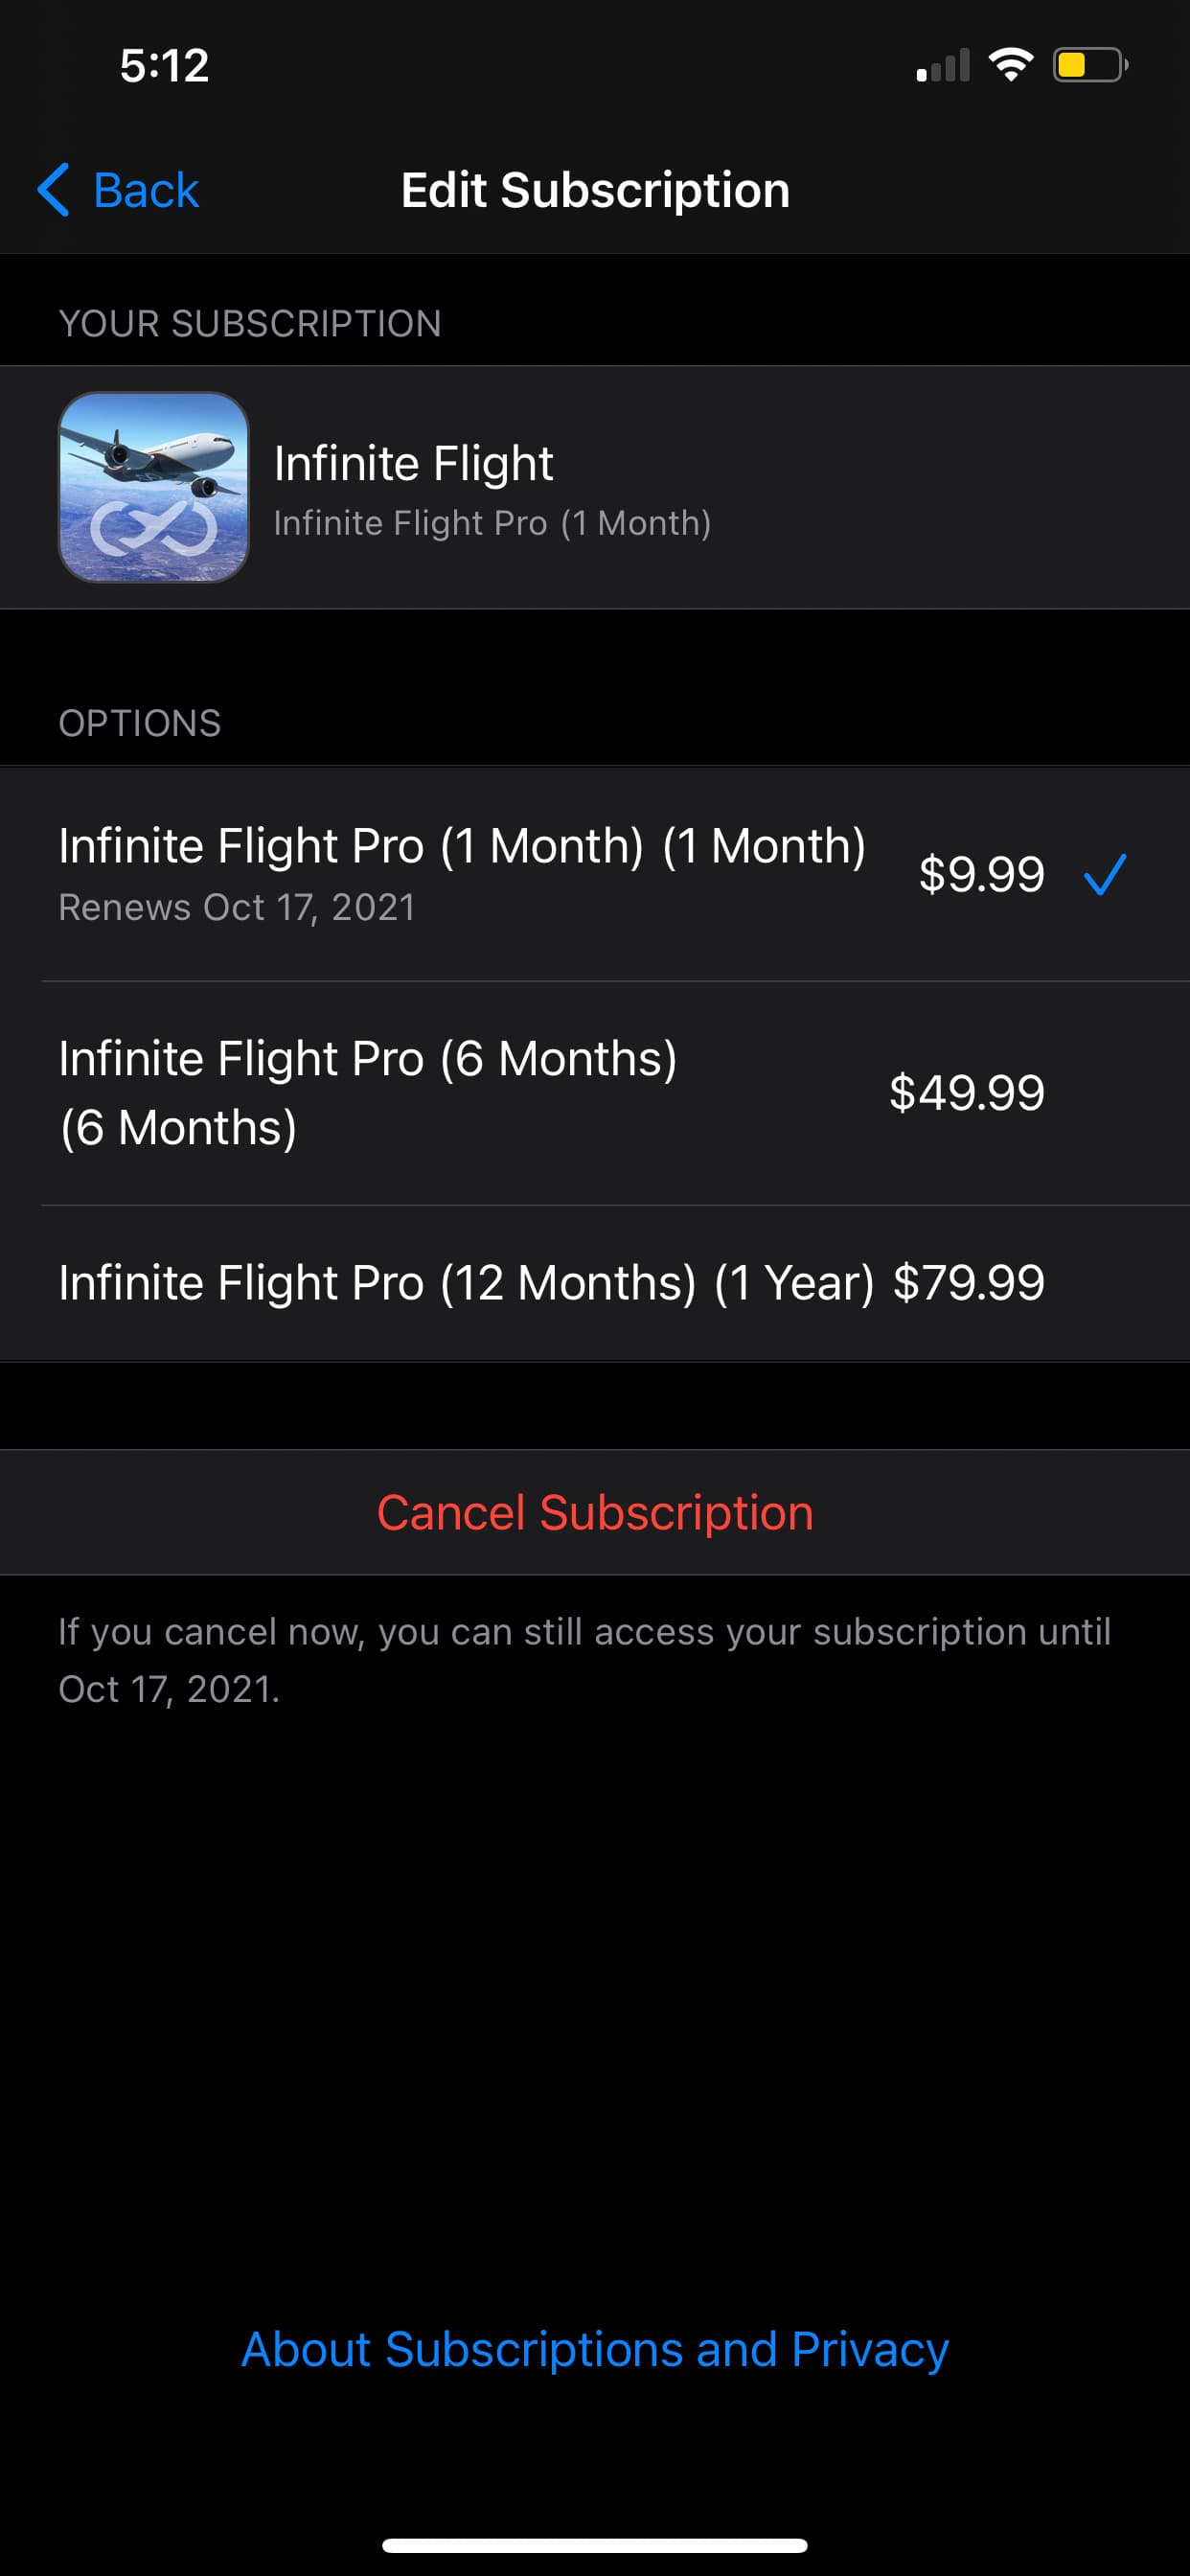The width and height of the screenshot is (1190, 2576).
Task: Choose Infinite Flight Pro (12 Months) plan
Action: point(466,1283)
